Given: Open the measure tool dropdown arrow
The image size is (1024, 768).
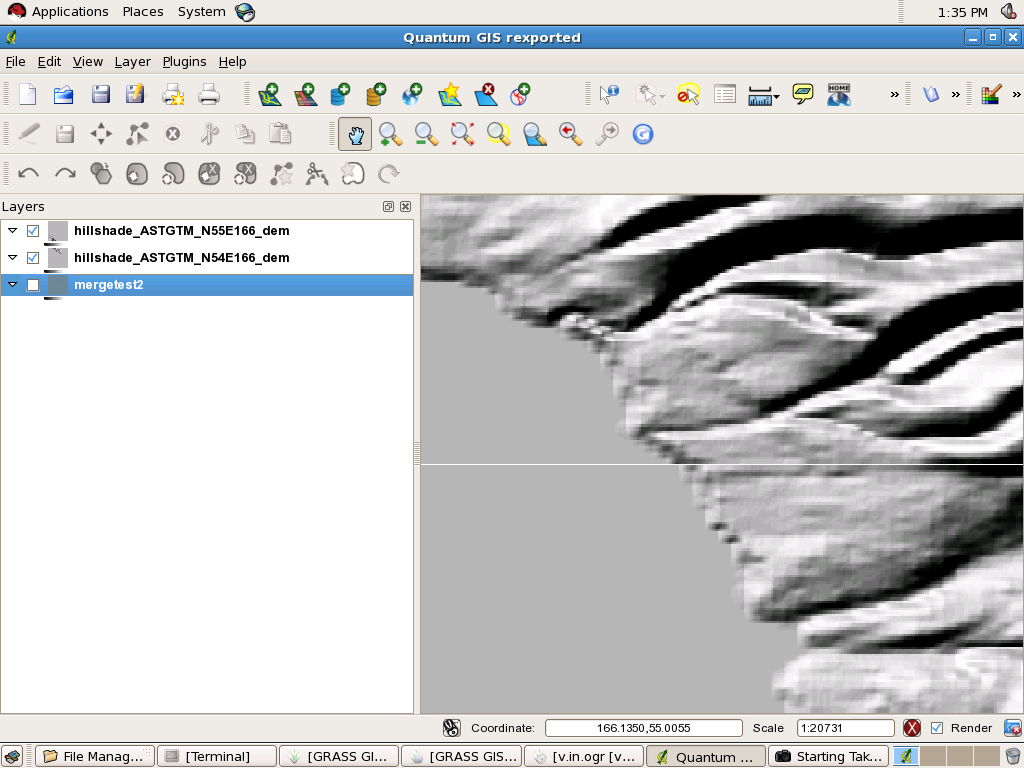Looking at the screenshot, I should pyautogui.click(x=776, y=97).
